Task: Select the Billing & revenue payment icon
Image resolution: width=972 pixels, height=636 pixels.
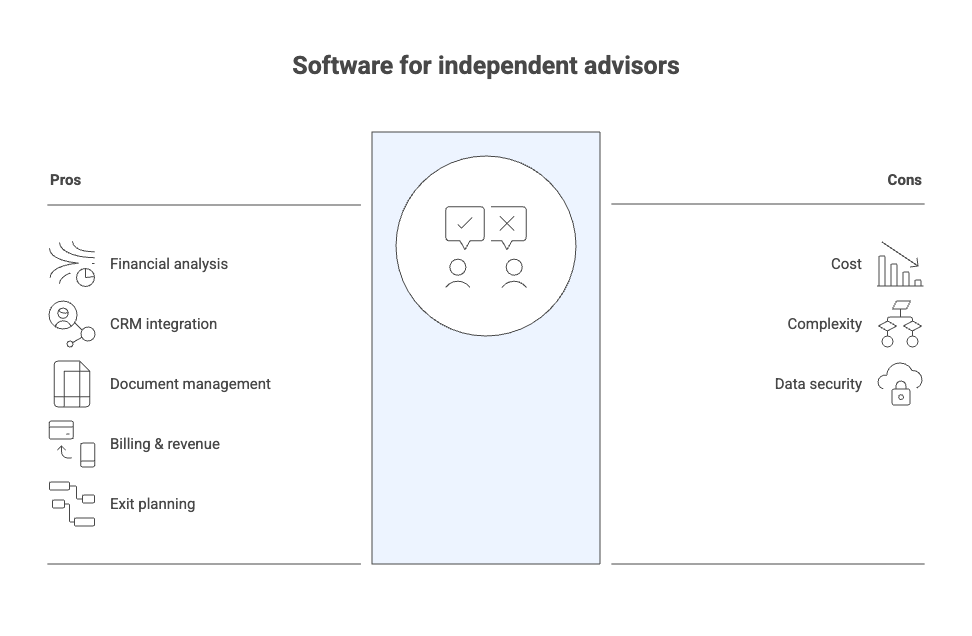Action: click(x=71, y=444)
